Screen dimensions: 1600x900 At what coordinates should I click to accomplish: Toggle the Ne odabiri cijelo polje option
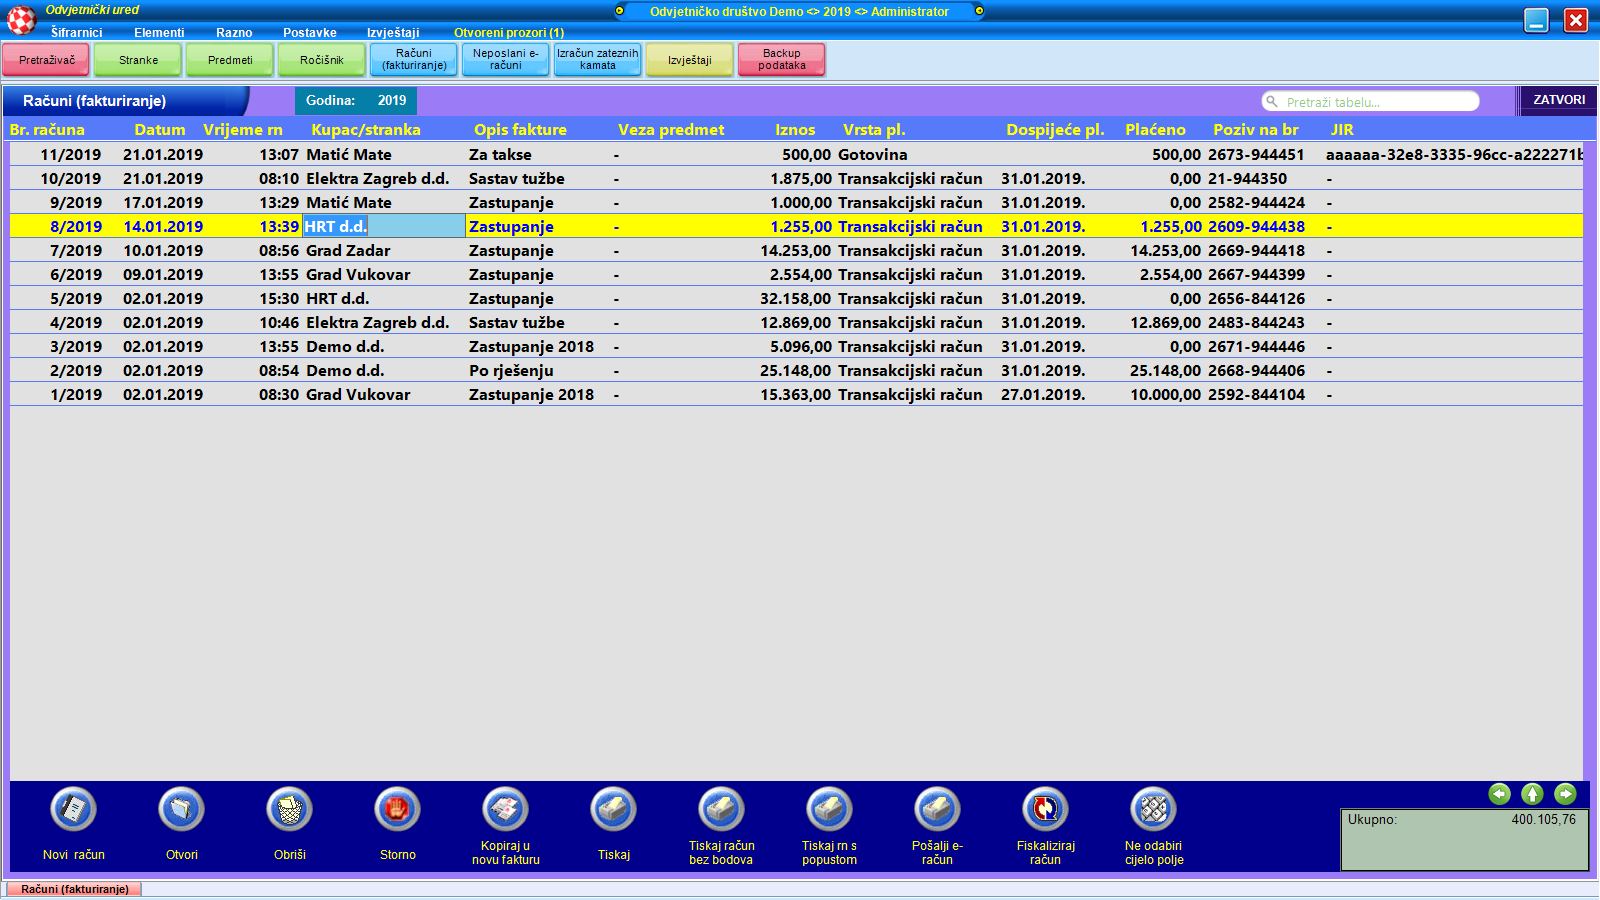(1153, 810)
